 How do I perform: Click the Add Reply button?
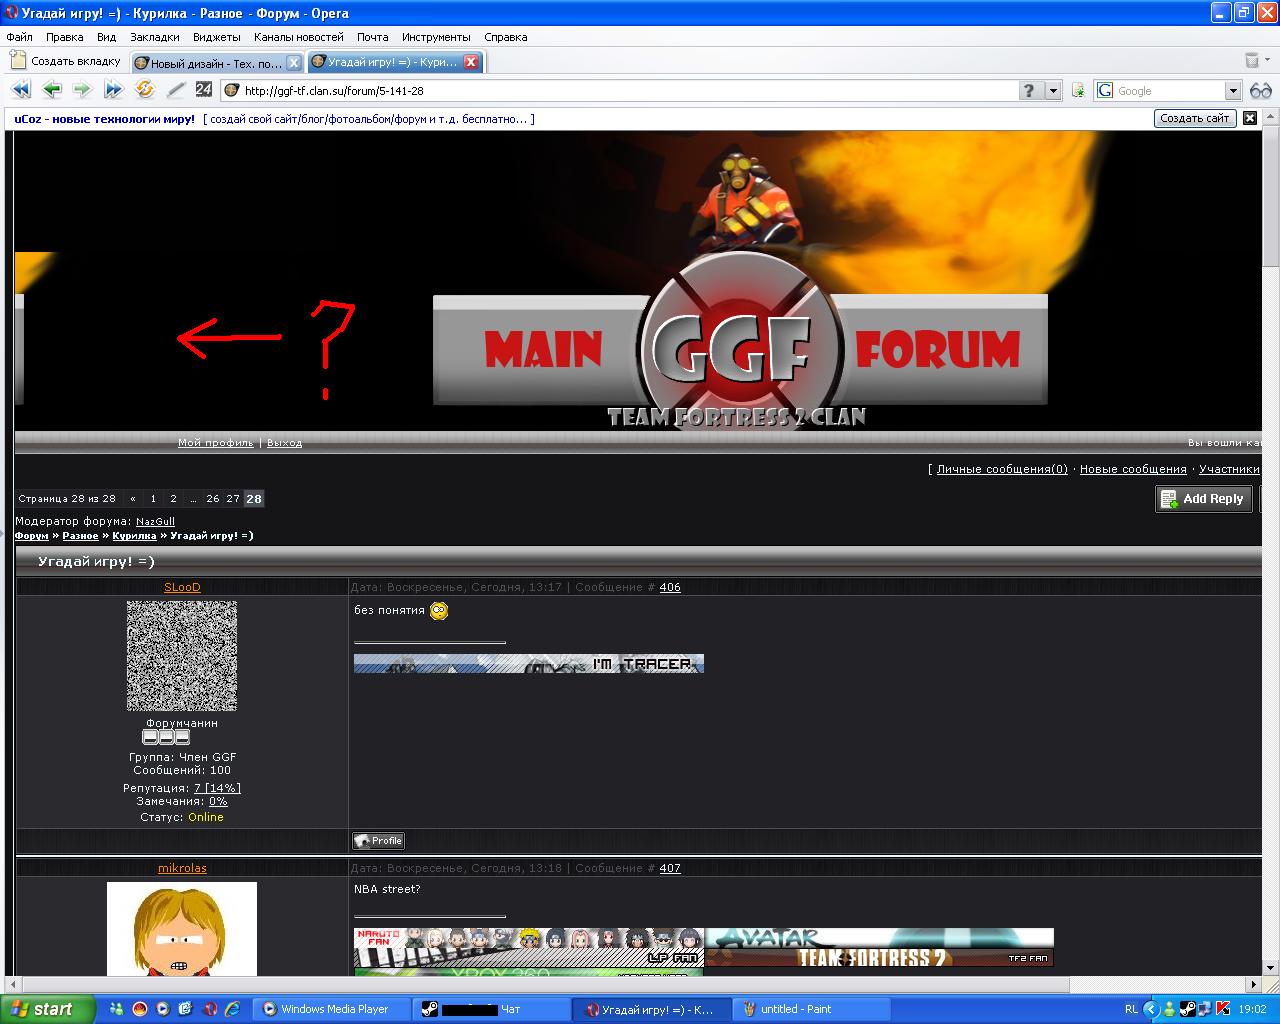coord(1203,499)
